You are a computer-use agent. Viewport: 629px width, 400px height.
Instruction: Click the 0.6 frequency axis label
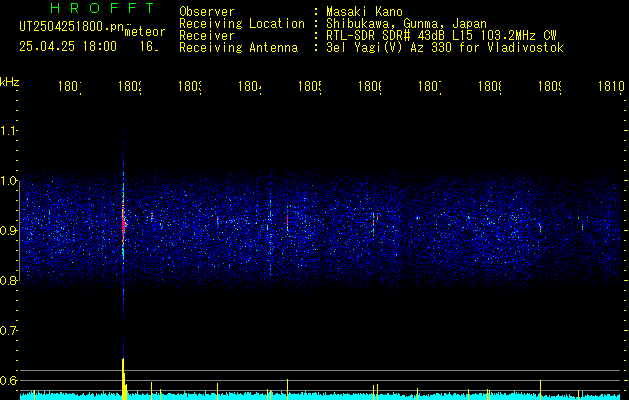[x=8, y=380]
